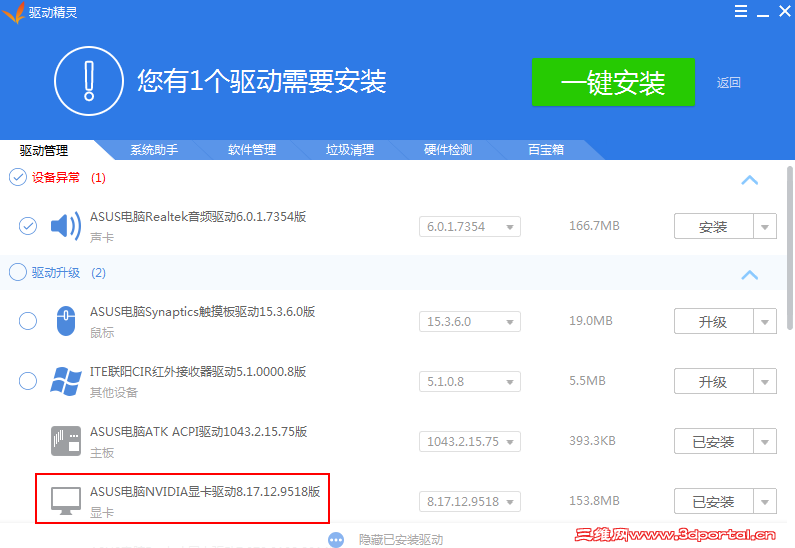Viewport: 795px width, 548px height.
Task: Click the 19.0MB size value
Action: (591, 321)
